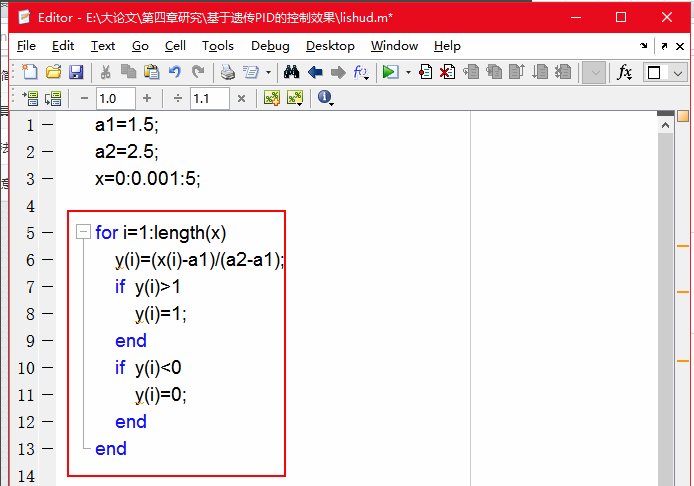Click the minus decrement button
Viewport: 694px width, 486px height.
(83, 98)
